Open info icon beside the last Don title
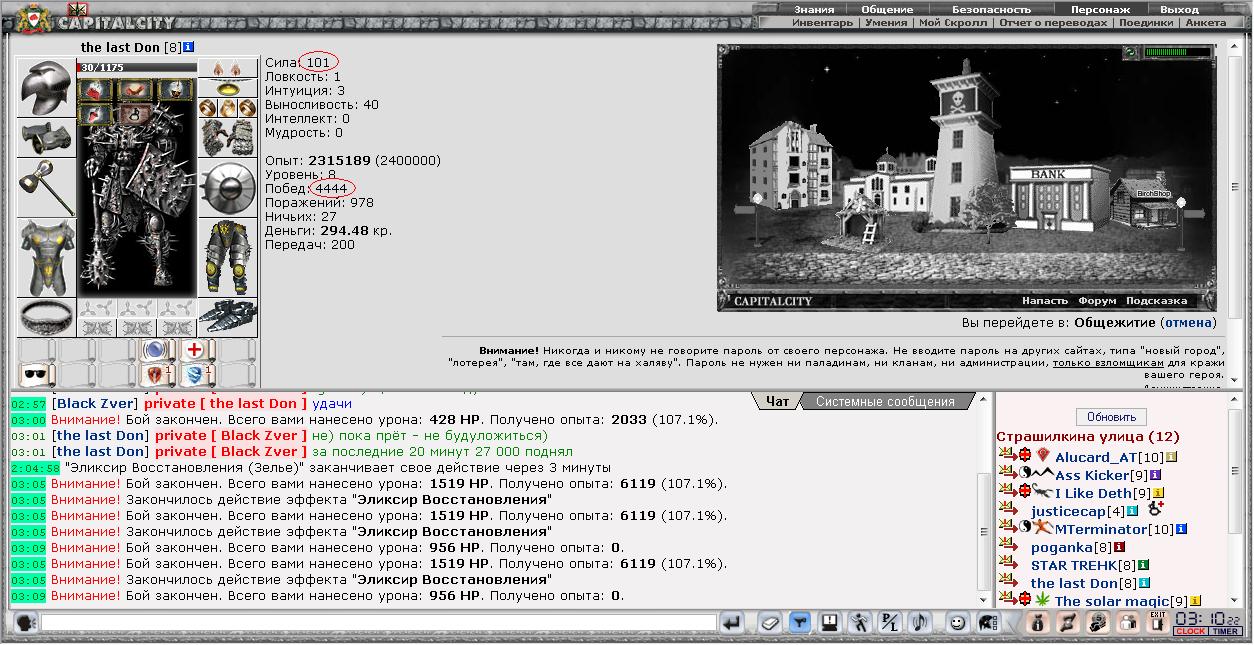This screenshot has height=645, width=1254. 189,47
